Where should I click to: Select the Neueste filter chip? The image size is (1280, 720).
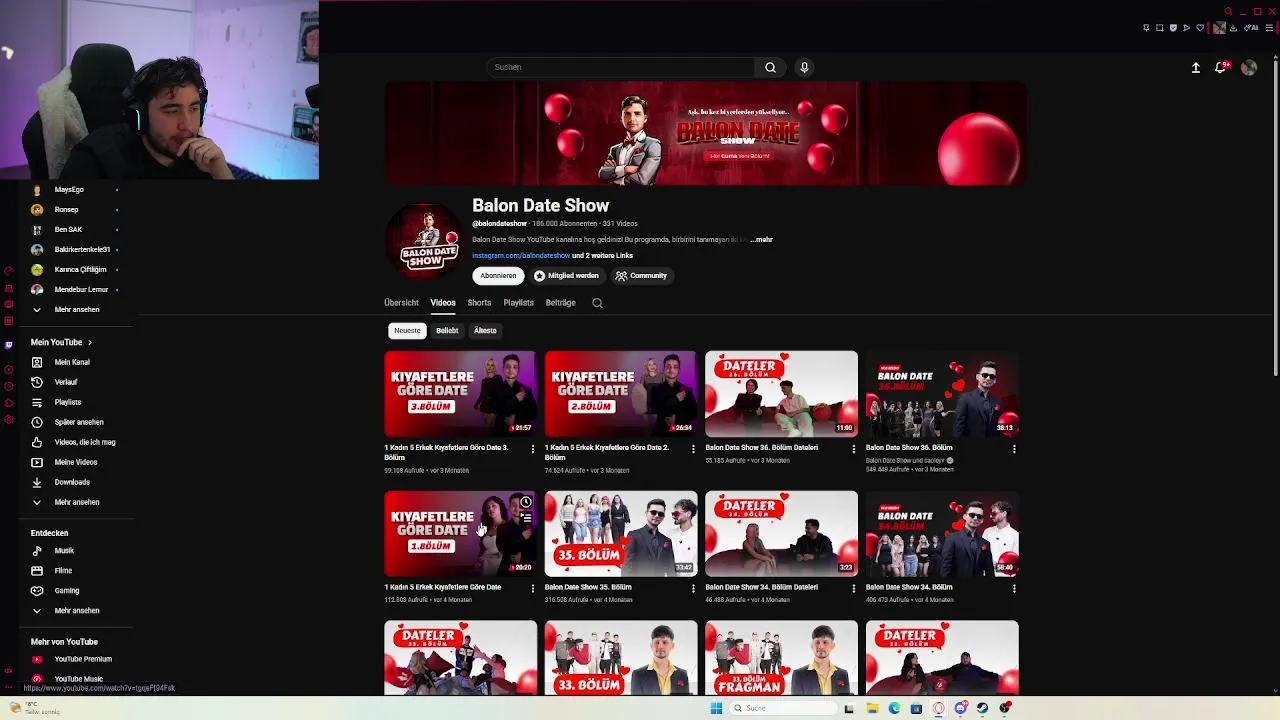coord(407,330)
